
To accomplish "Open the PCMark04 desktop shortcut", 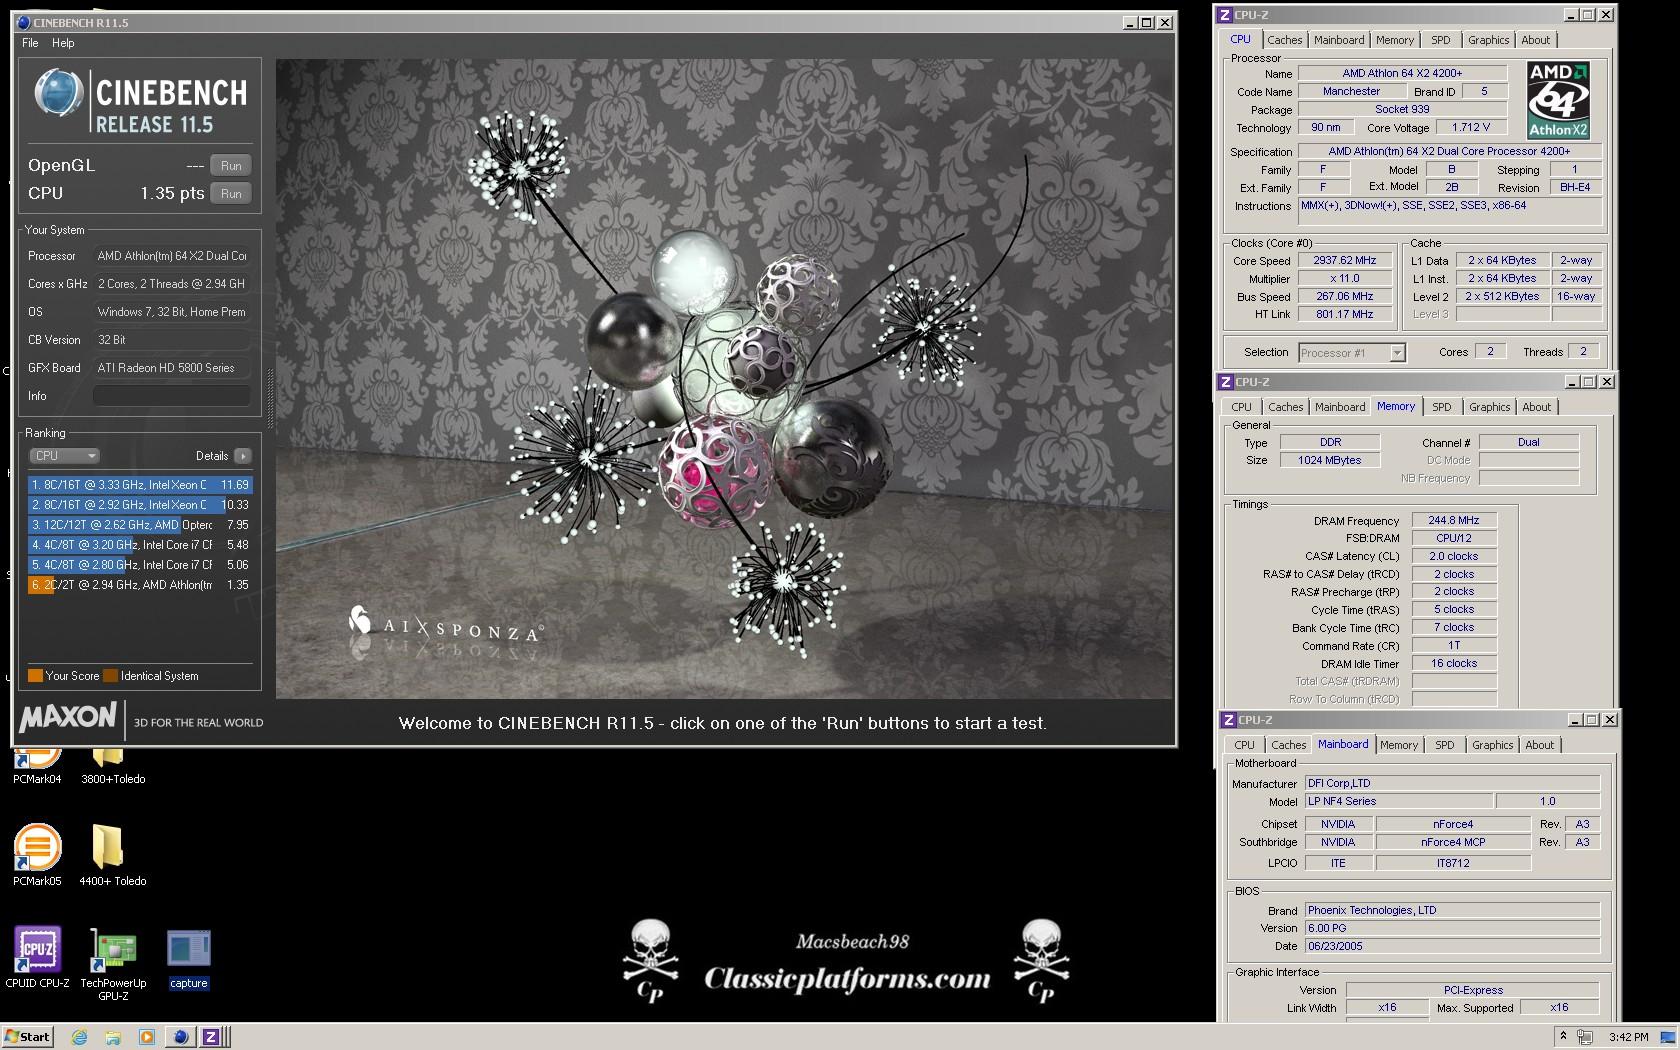I will 37,766.
